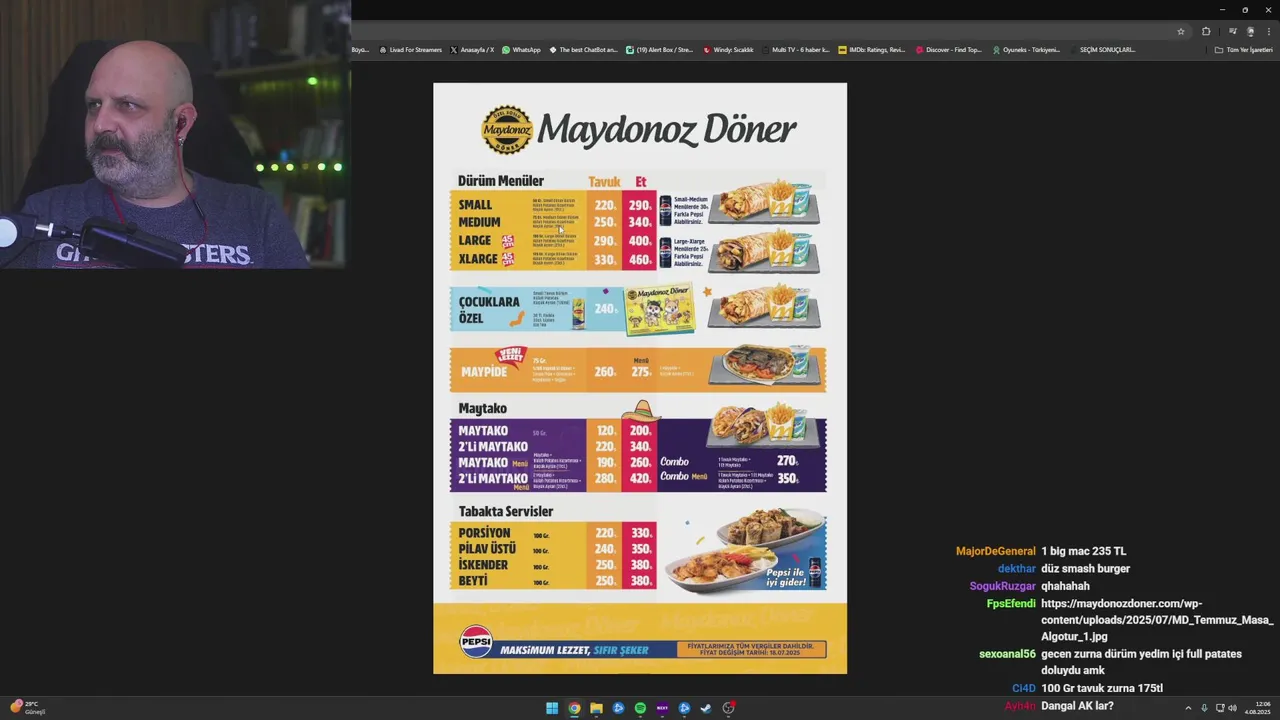Open the Discover - Find Top... bookmark

click(x=948, y=50)
